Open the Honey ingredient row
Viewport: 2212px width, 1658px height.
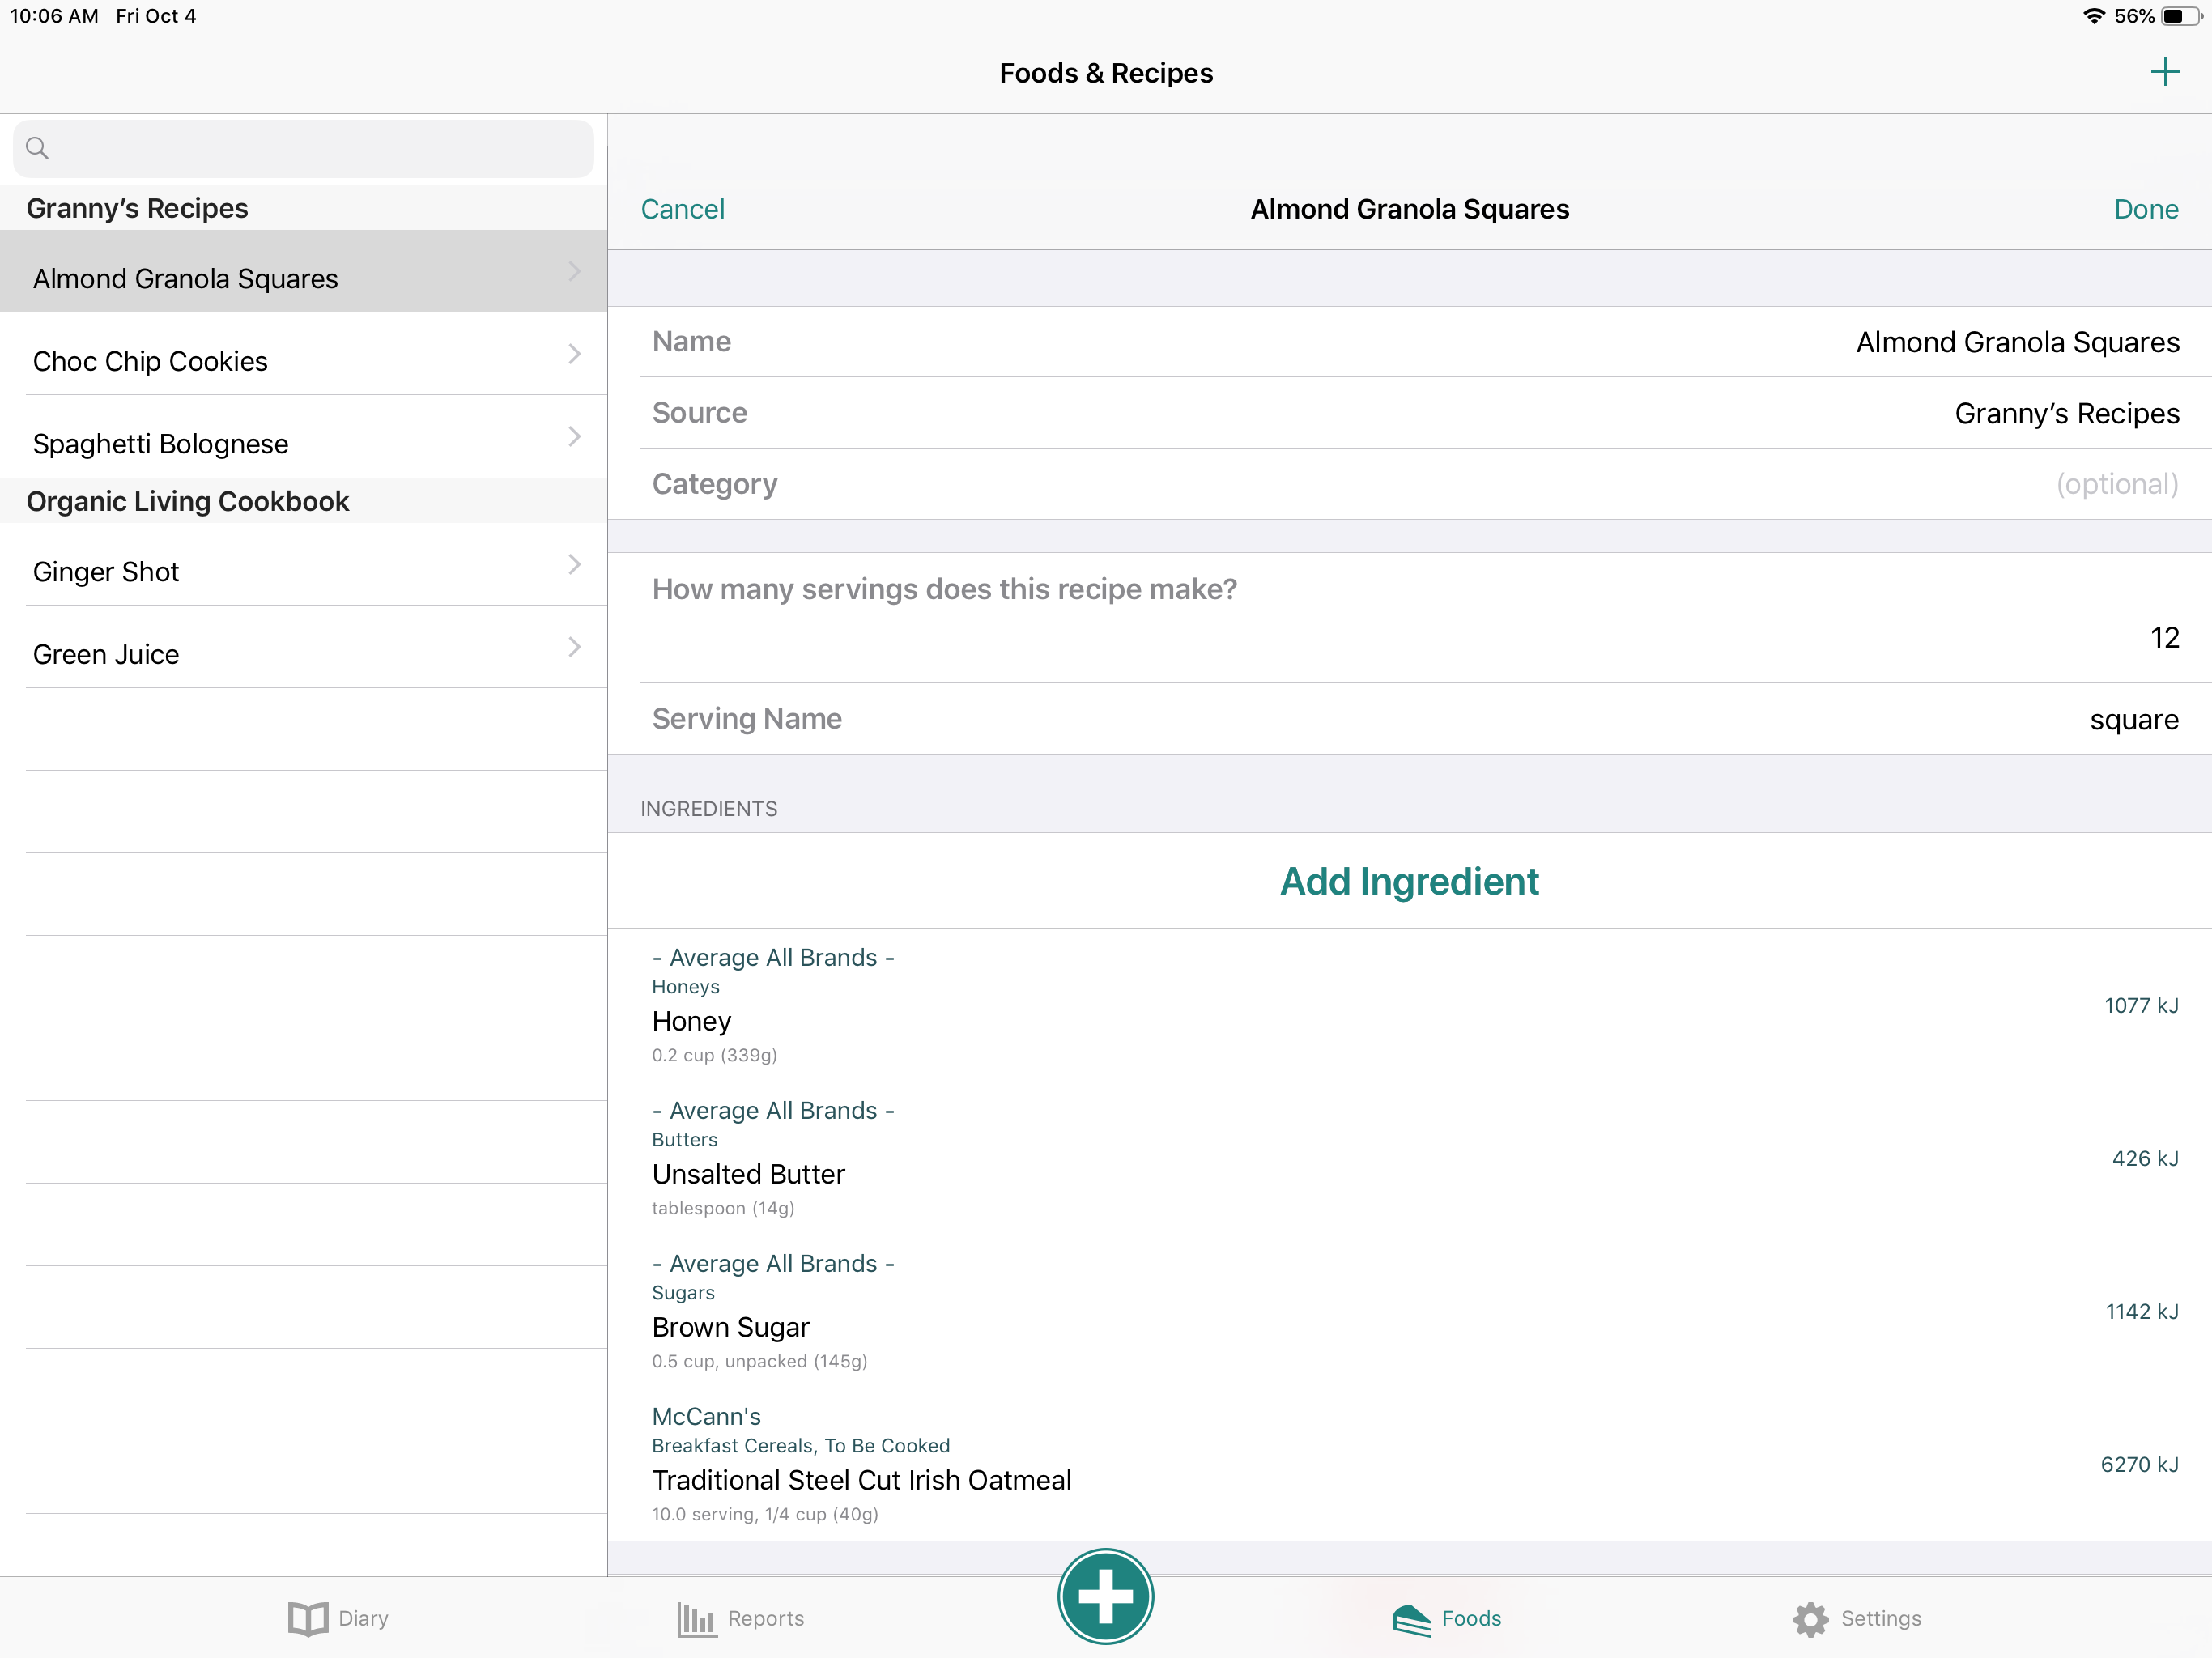(1409, 1005)
